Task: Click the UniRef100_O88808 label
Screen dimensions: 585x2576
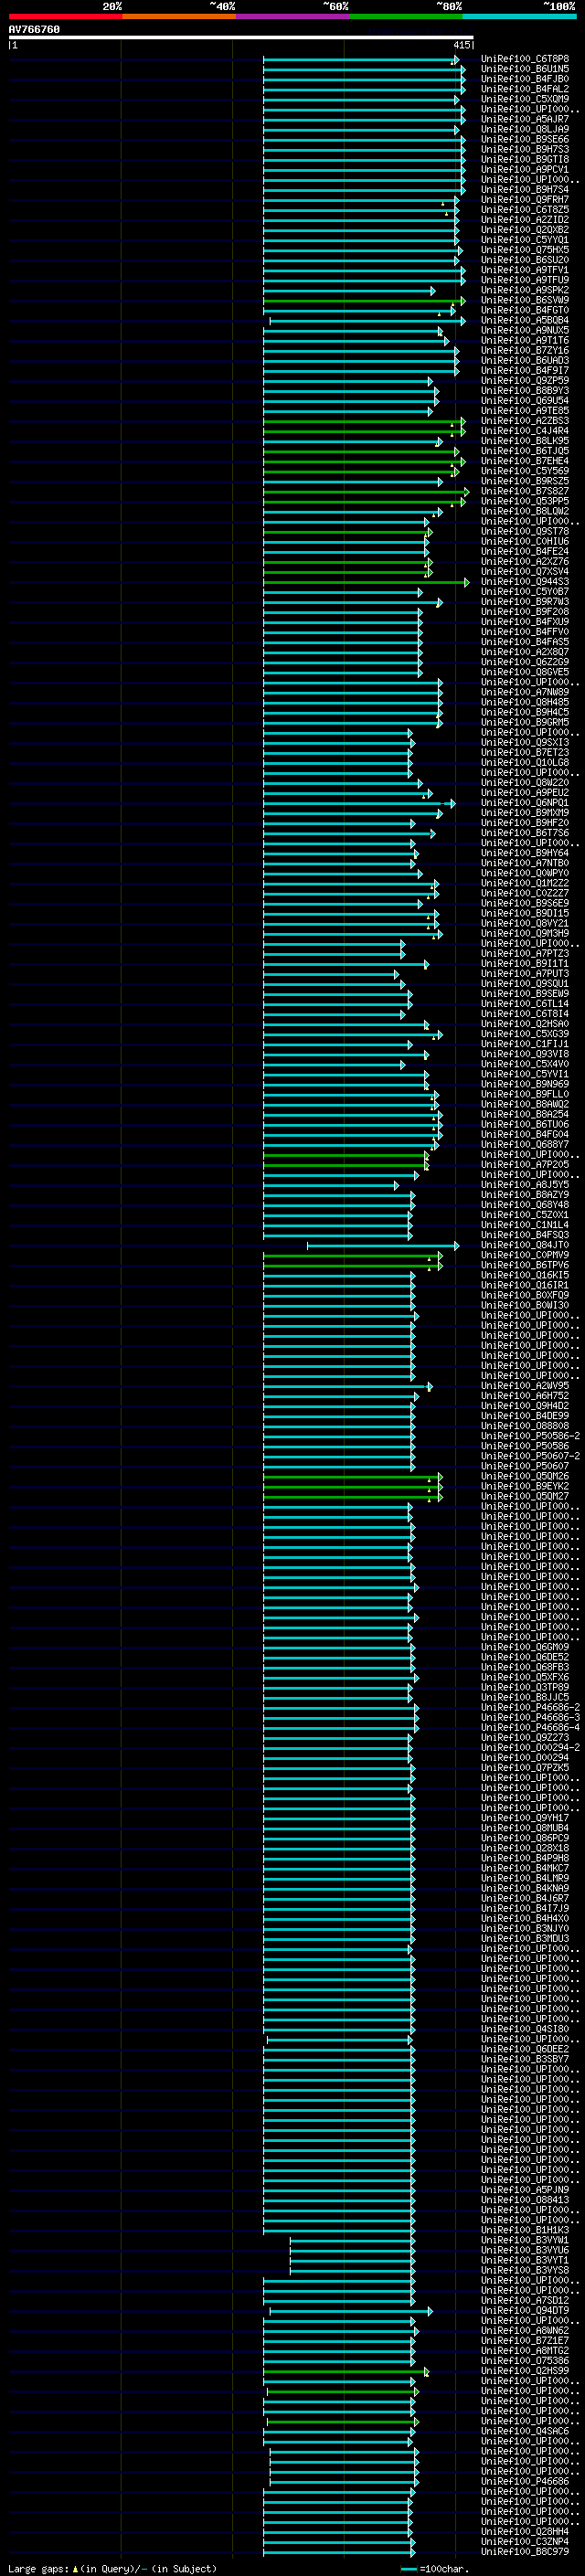Action: pos(525,1426)
